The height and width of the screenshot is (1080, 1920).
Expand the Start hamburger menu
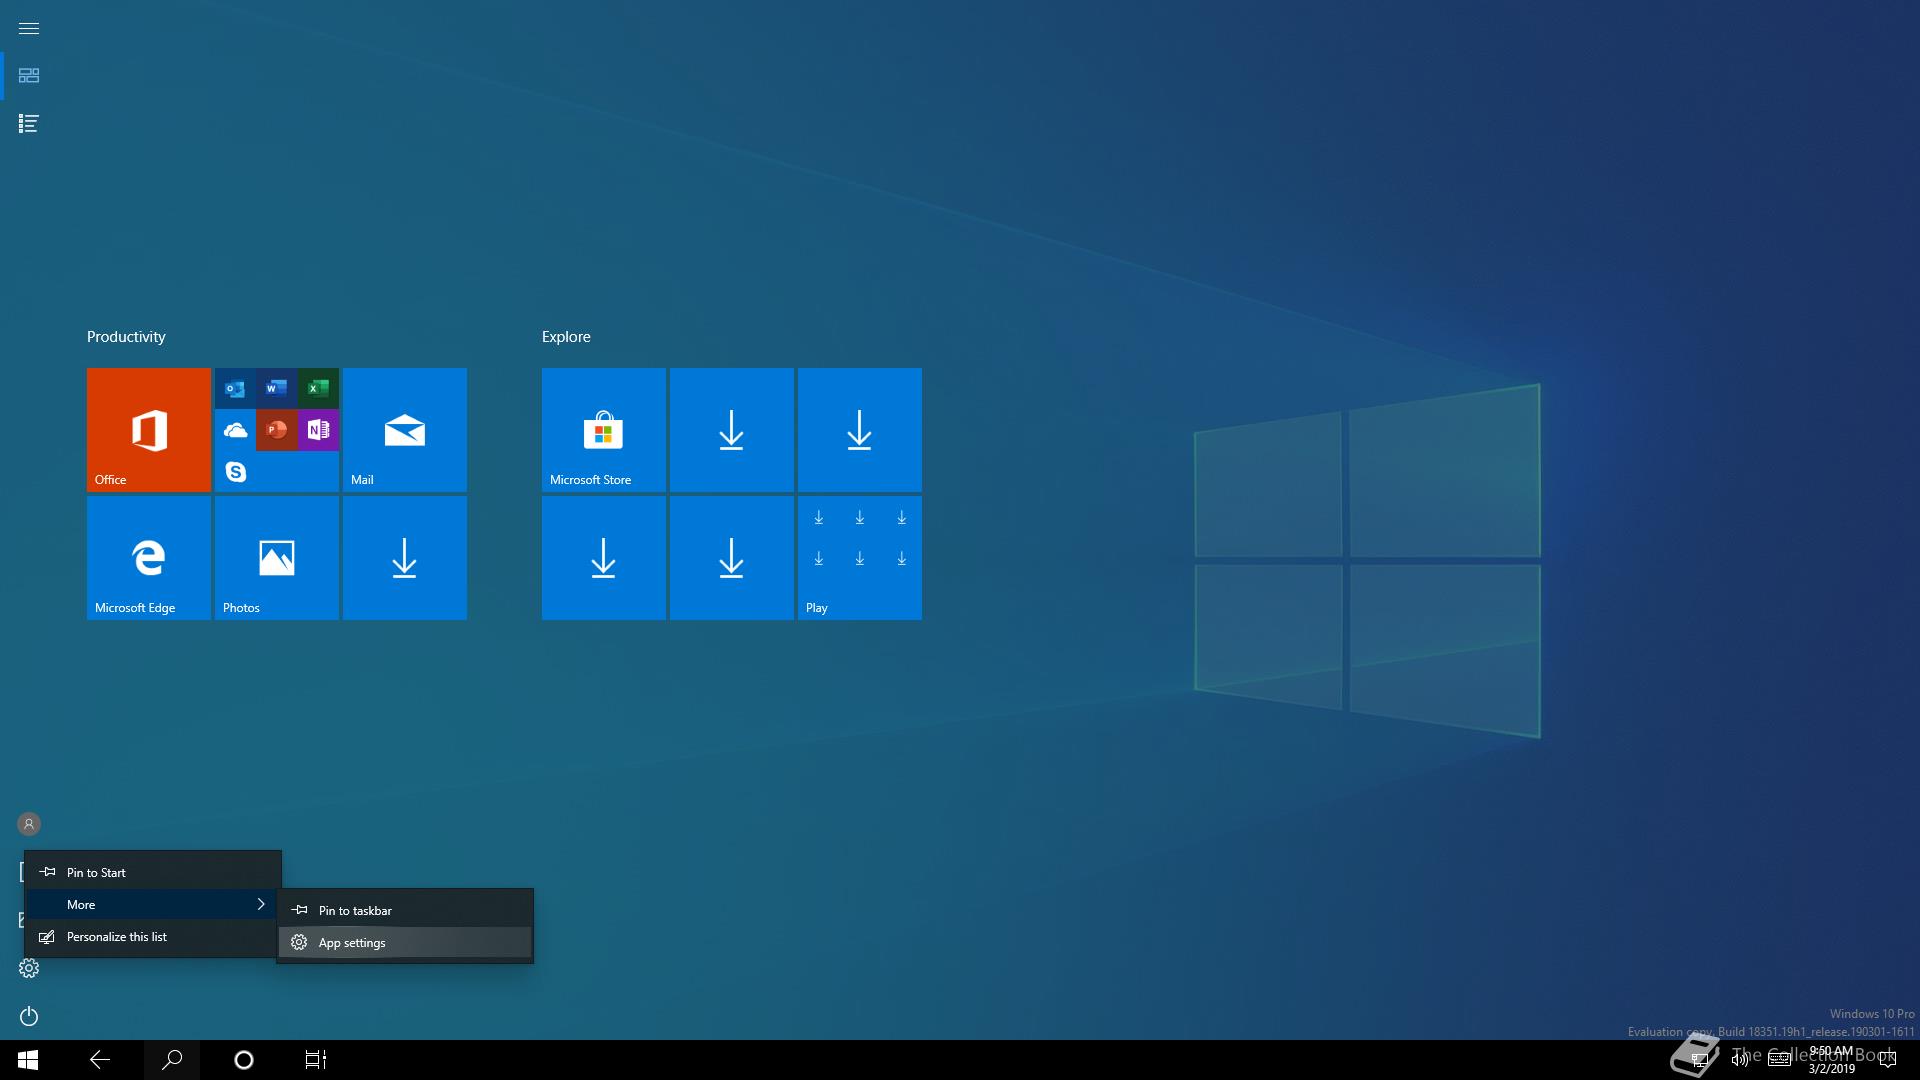coord(29,28)
